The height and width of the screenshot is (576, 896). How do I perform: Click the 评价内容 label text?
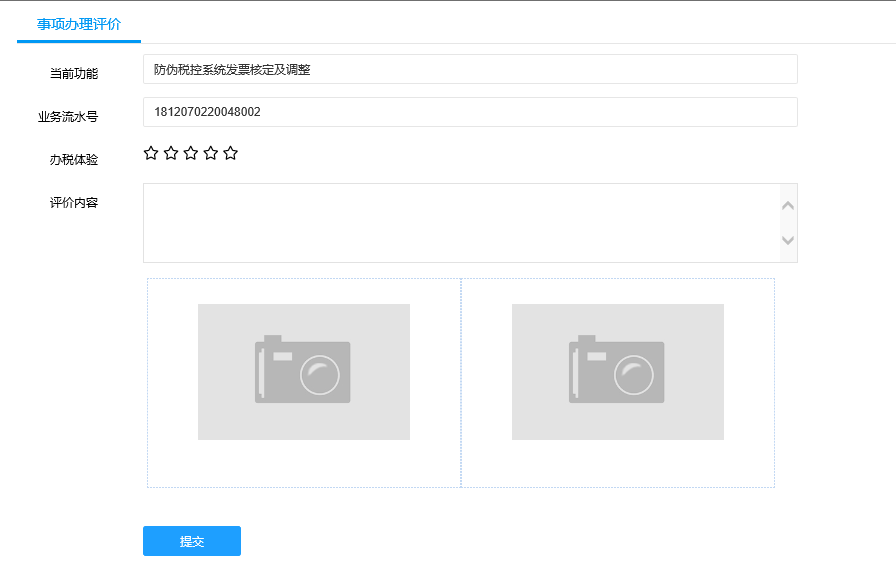(x=74, y=203)
